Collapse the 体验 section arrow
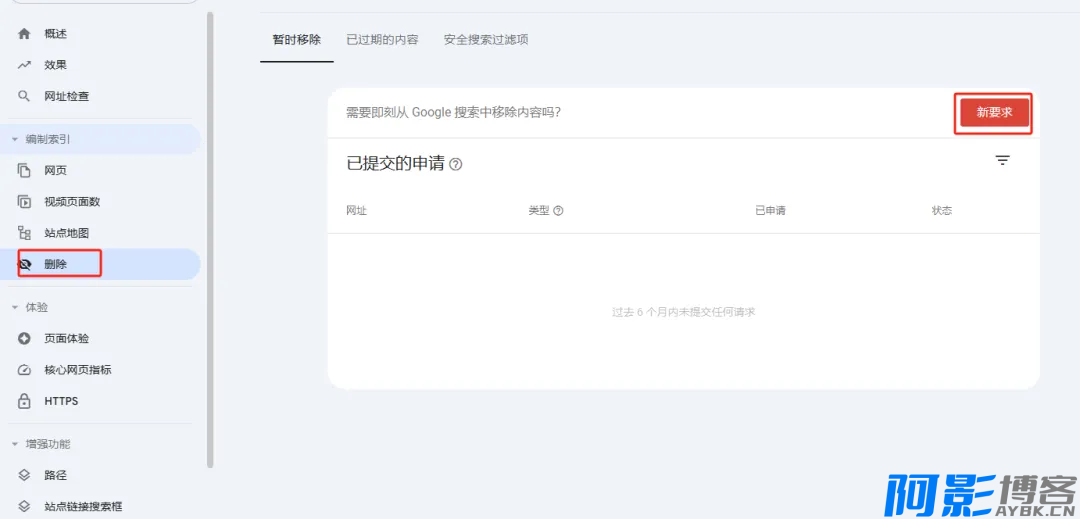 [x=15, y=307]
